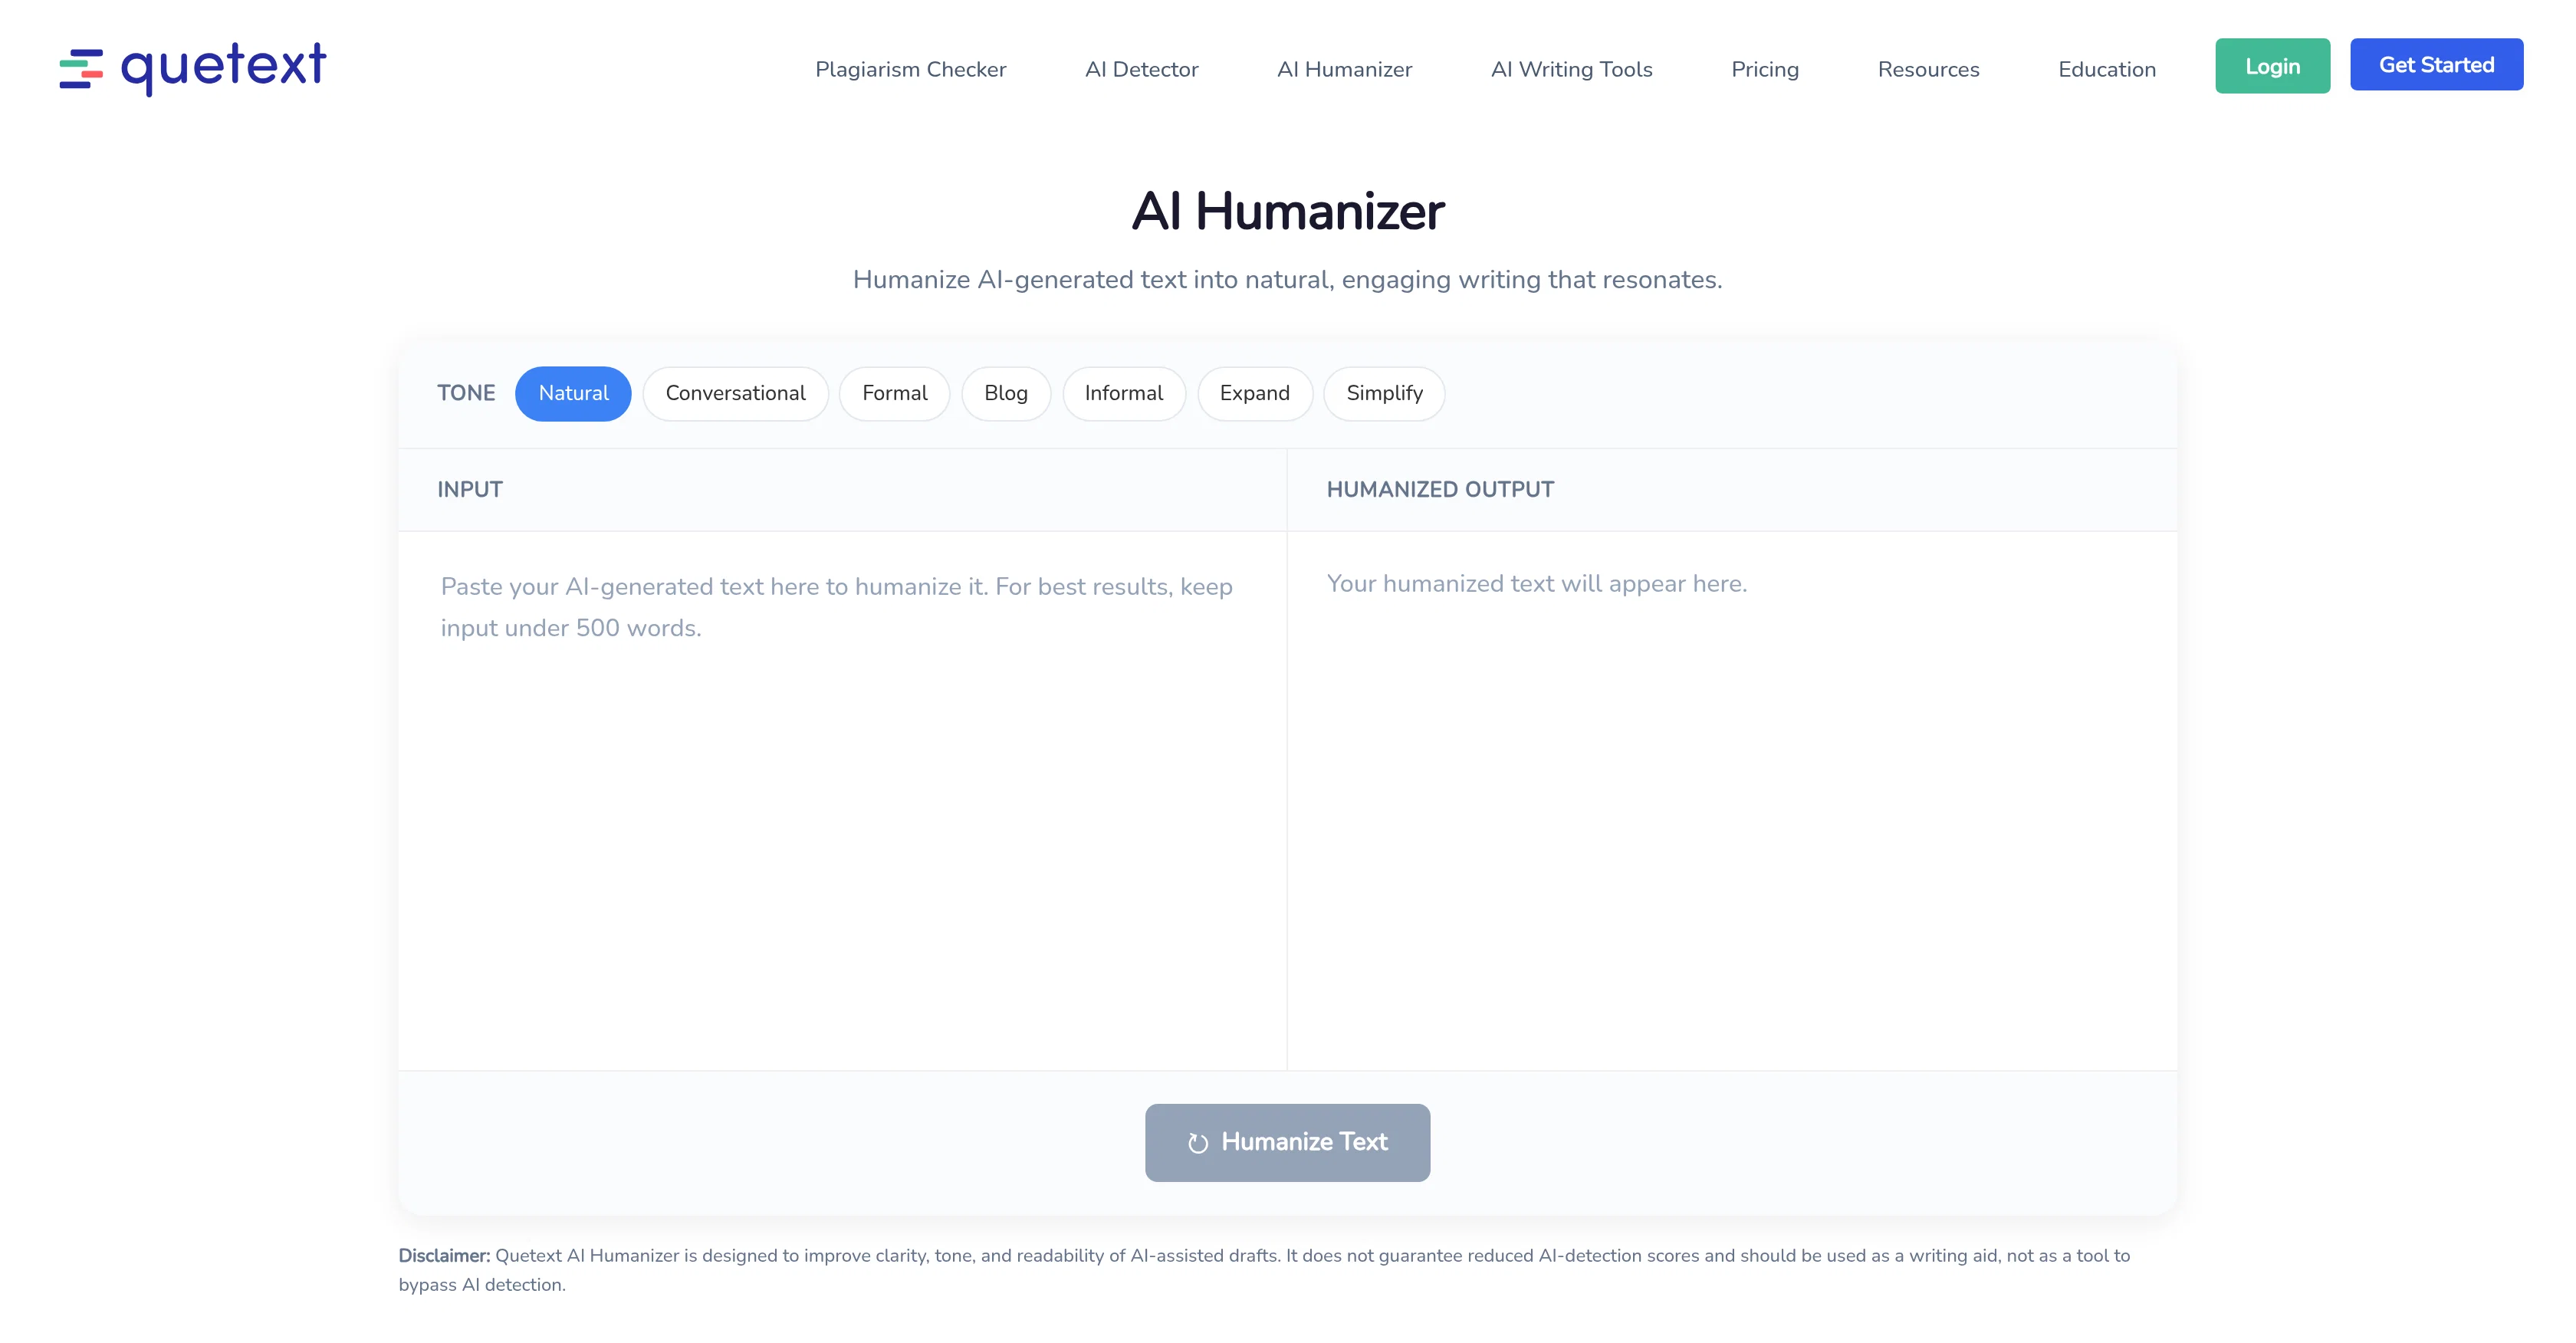
Task: Click the green Login button
Action: click(x=2272, y=66)
